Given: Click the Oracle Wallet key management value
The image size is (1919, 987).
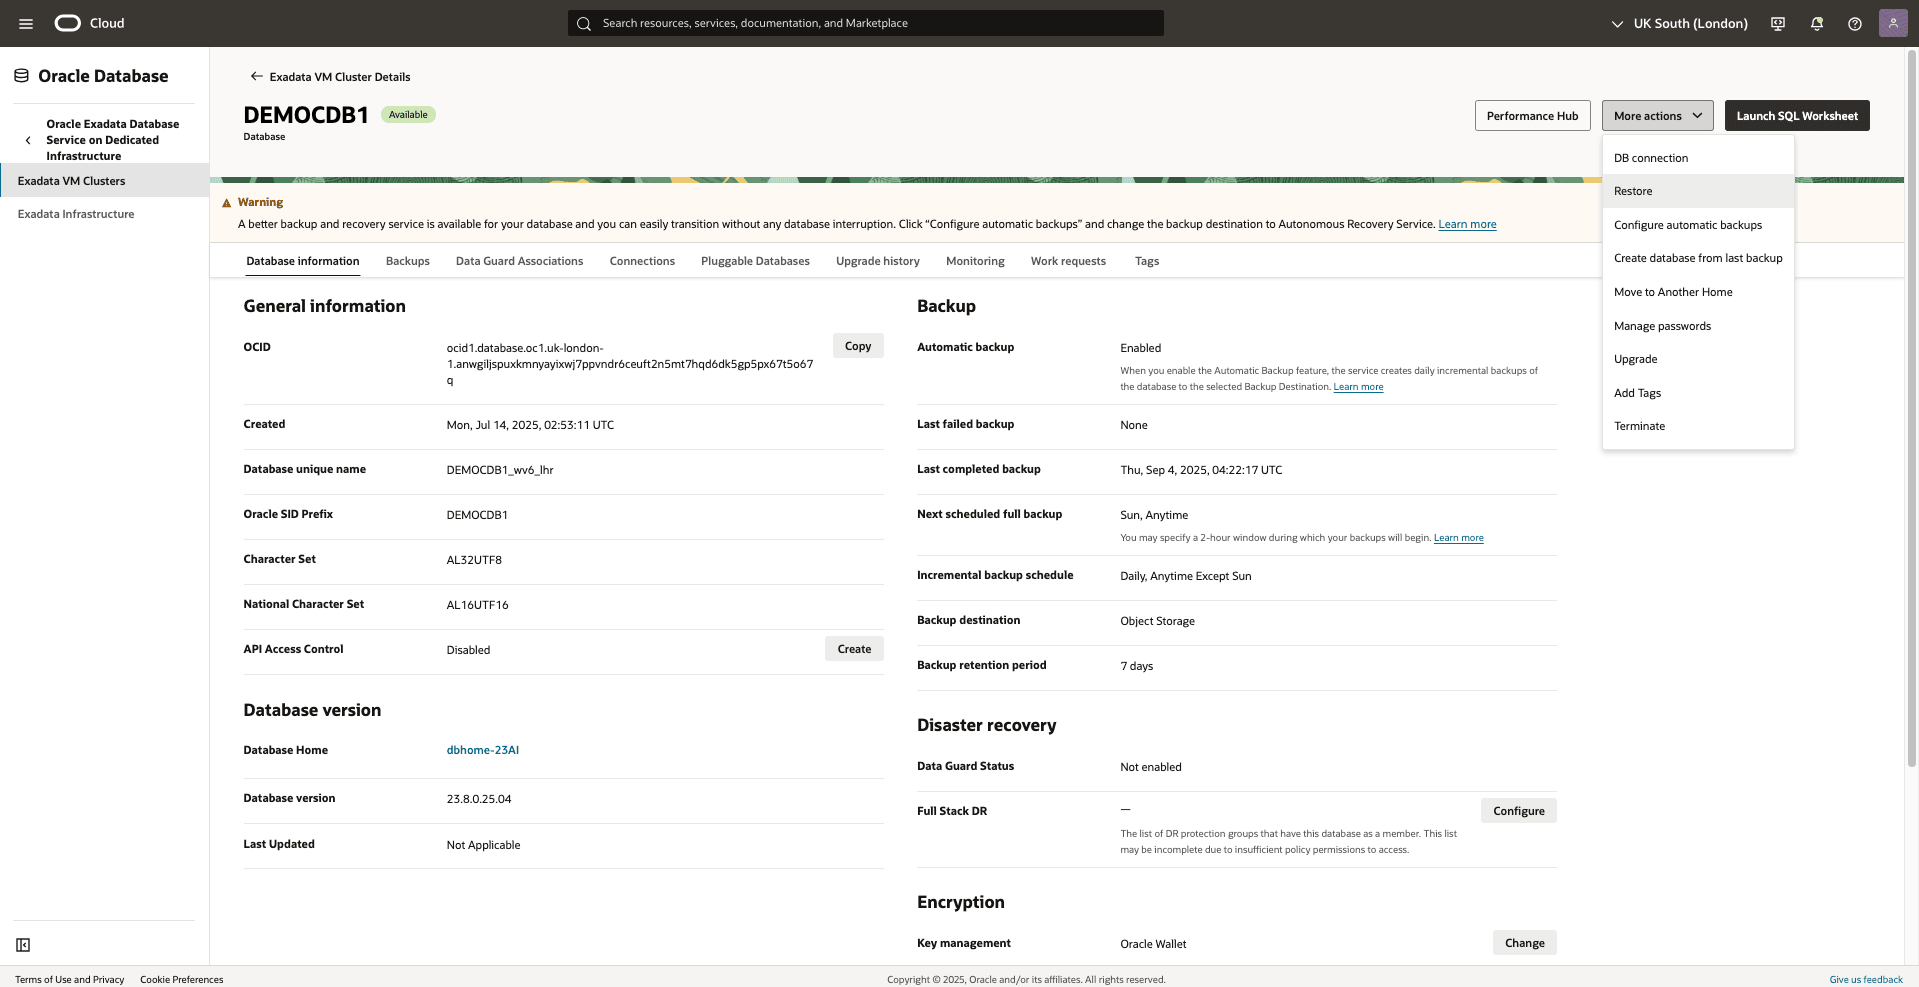Looking at the screenshot, I should (1153, 944).
